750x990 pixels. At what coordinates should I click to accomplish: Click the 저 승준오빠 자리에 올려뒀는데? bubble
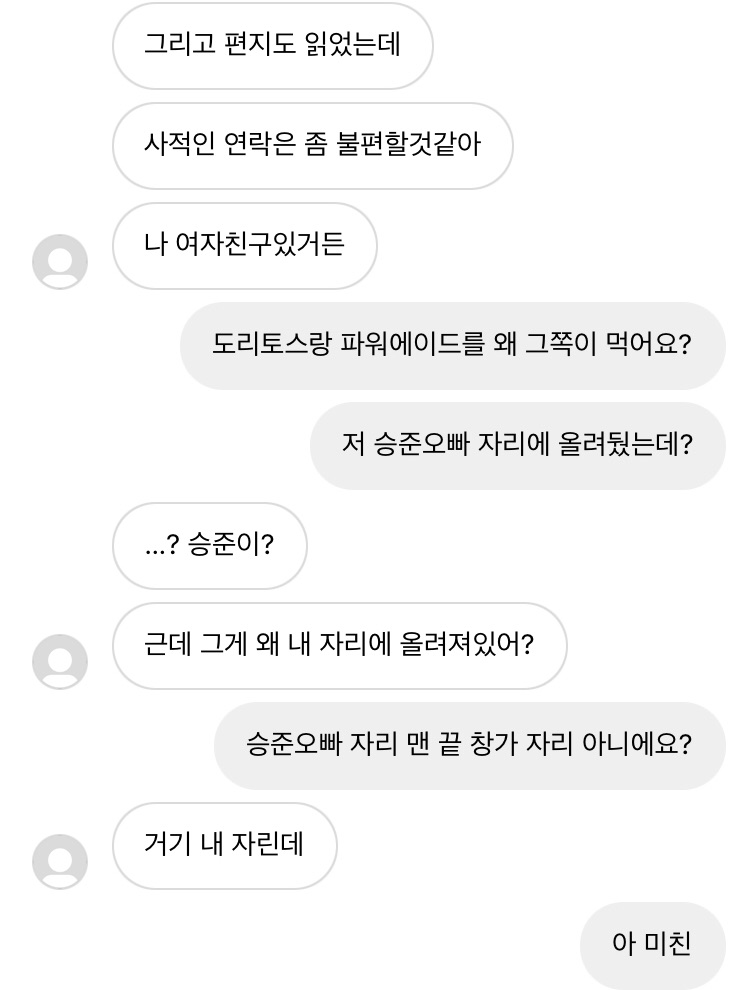[517, 446]
